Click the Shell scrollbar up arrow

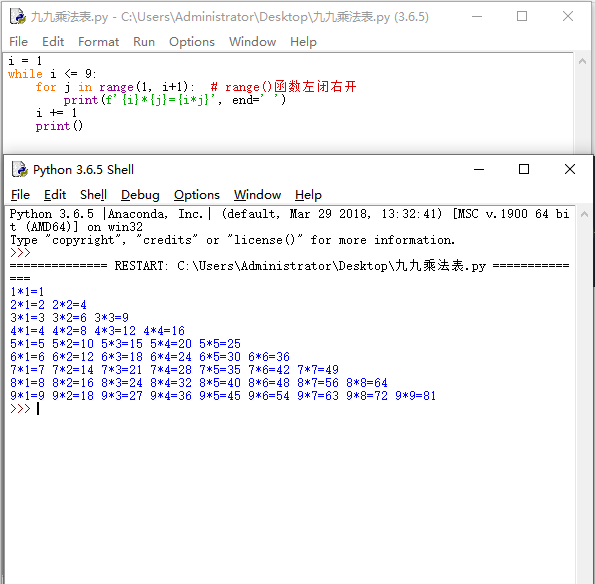[x=584, y=214]
